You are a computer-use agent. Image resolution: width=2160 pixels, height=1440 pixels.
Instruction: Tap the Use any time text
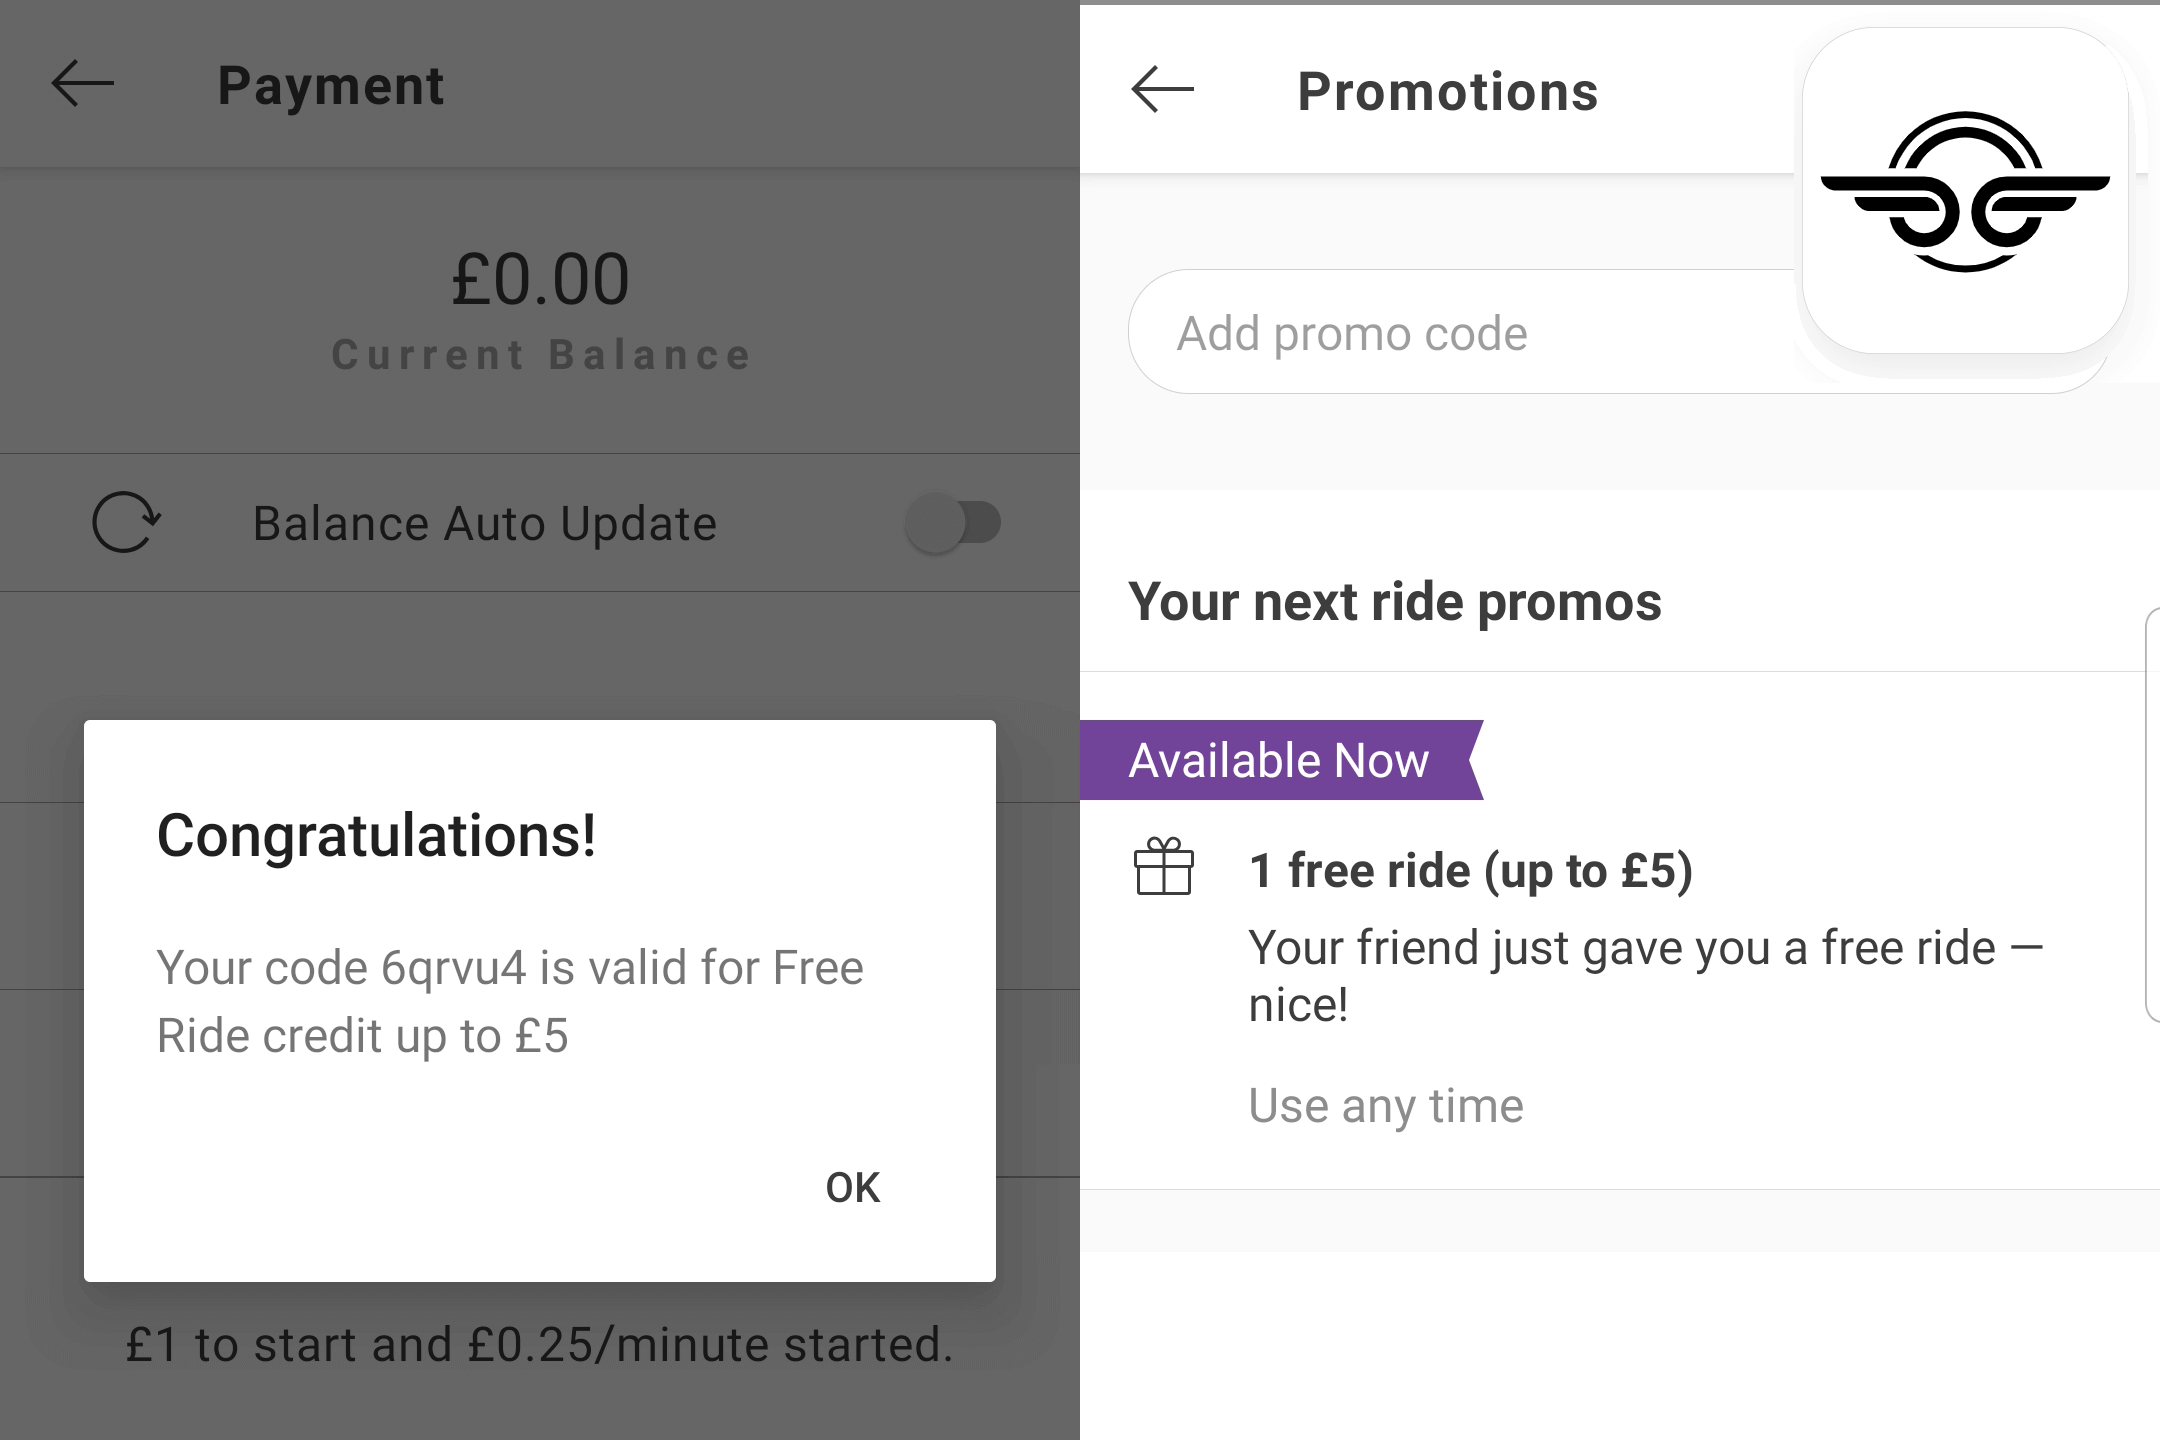click(1386, 1106)
